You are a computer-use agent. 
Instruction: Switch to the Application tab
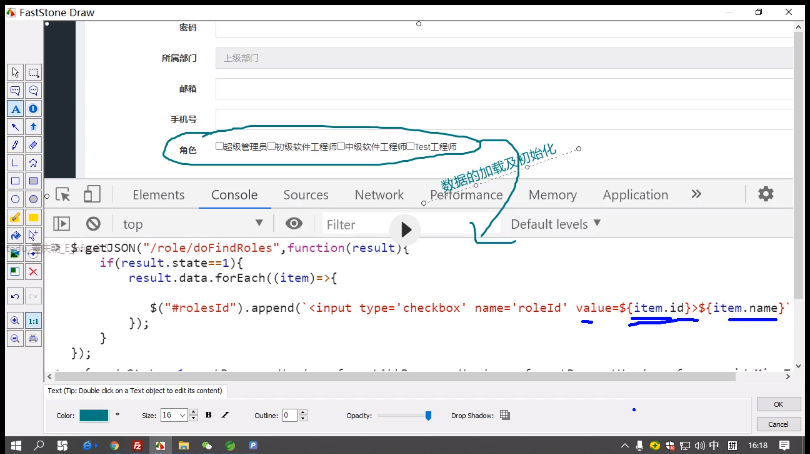coord(635,195)
